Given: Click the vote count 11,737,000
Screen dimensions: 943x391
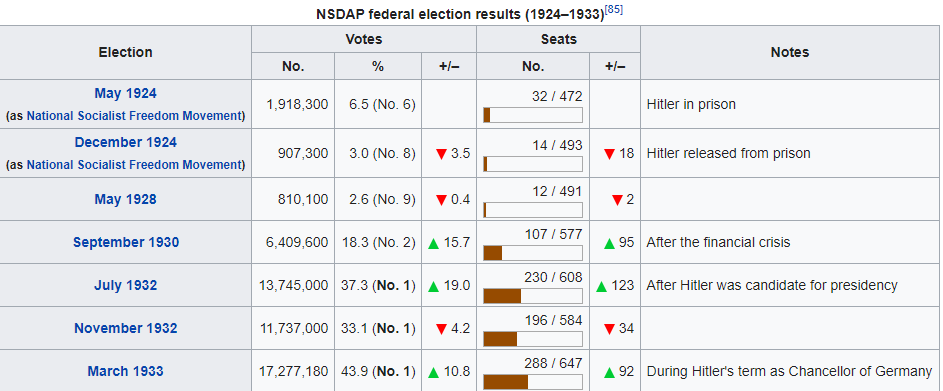Looking at the screenshot, I should tap(293, 328).
